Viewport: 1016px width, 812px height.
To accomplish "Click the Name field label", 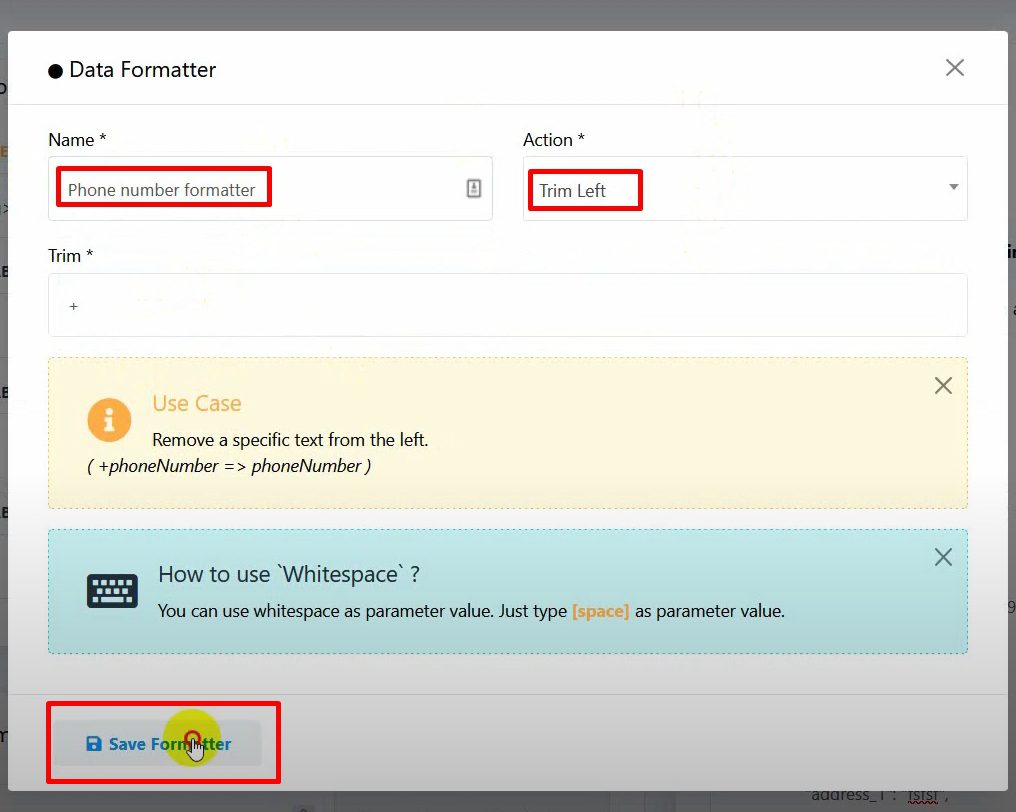I will click(70, 140).
